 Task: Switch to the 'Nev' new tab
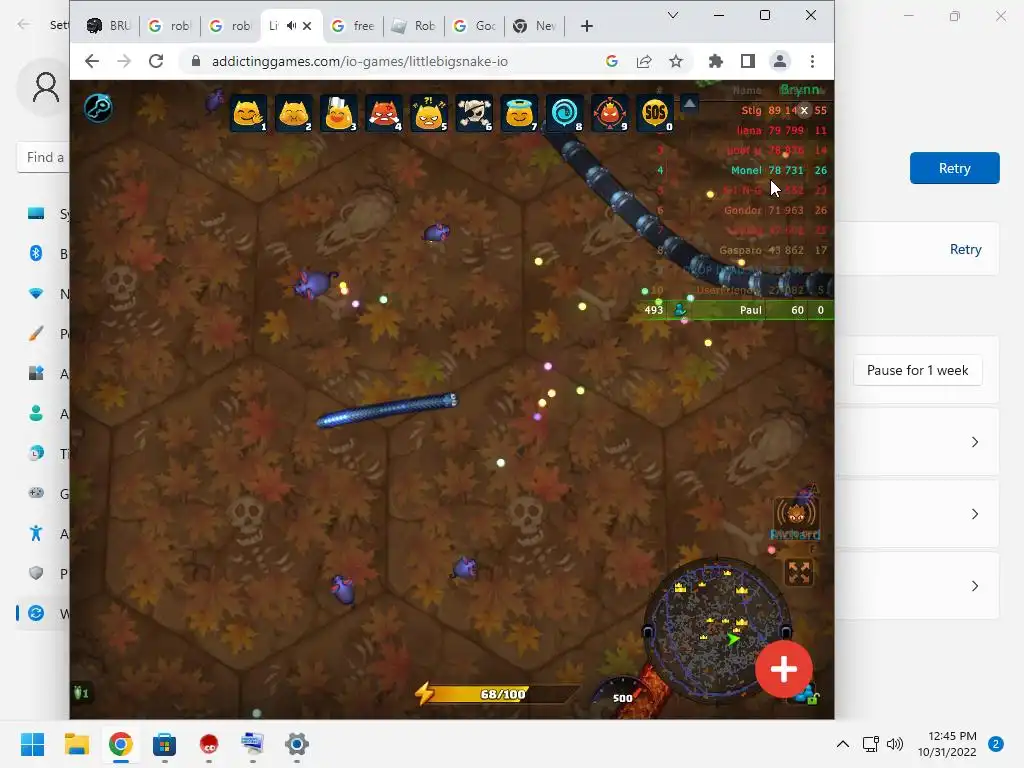[x=535, y=26]
